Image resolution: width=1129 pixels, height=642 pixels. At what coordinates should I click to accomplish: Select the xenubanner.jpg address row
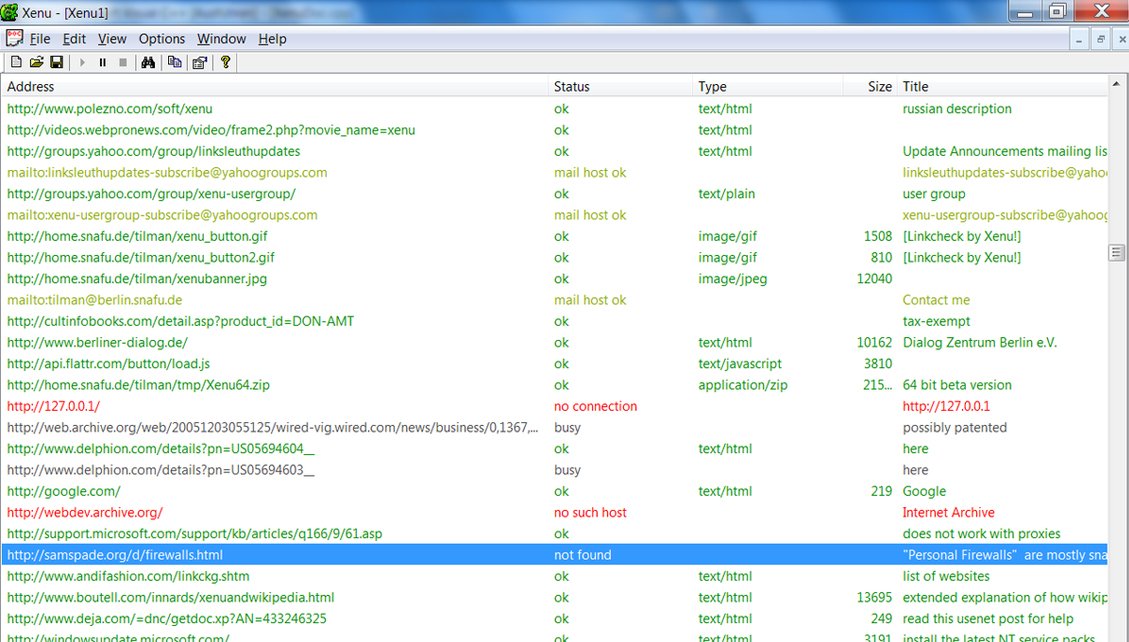point(554,279)
